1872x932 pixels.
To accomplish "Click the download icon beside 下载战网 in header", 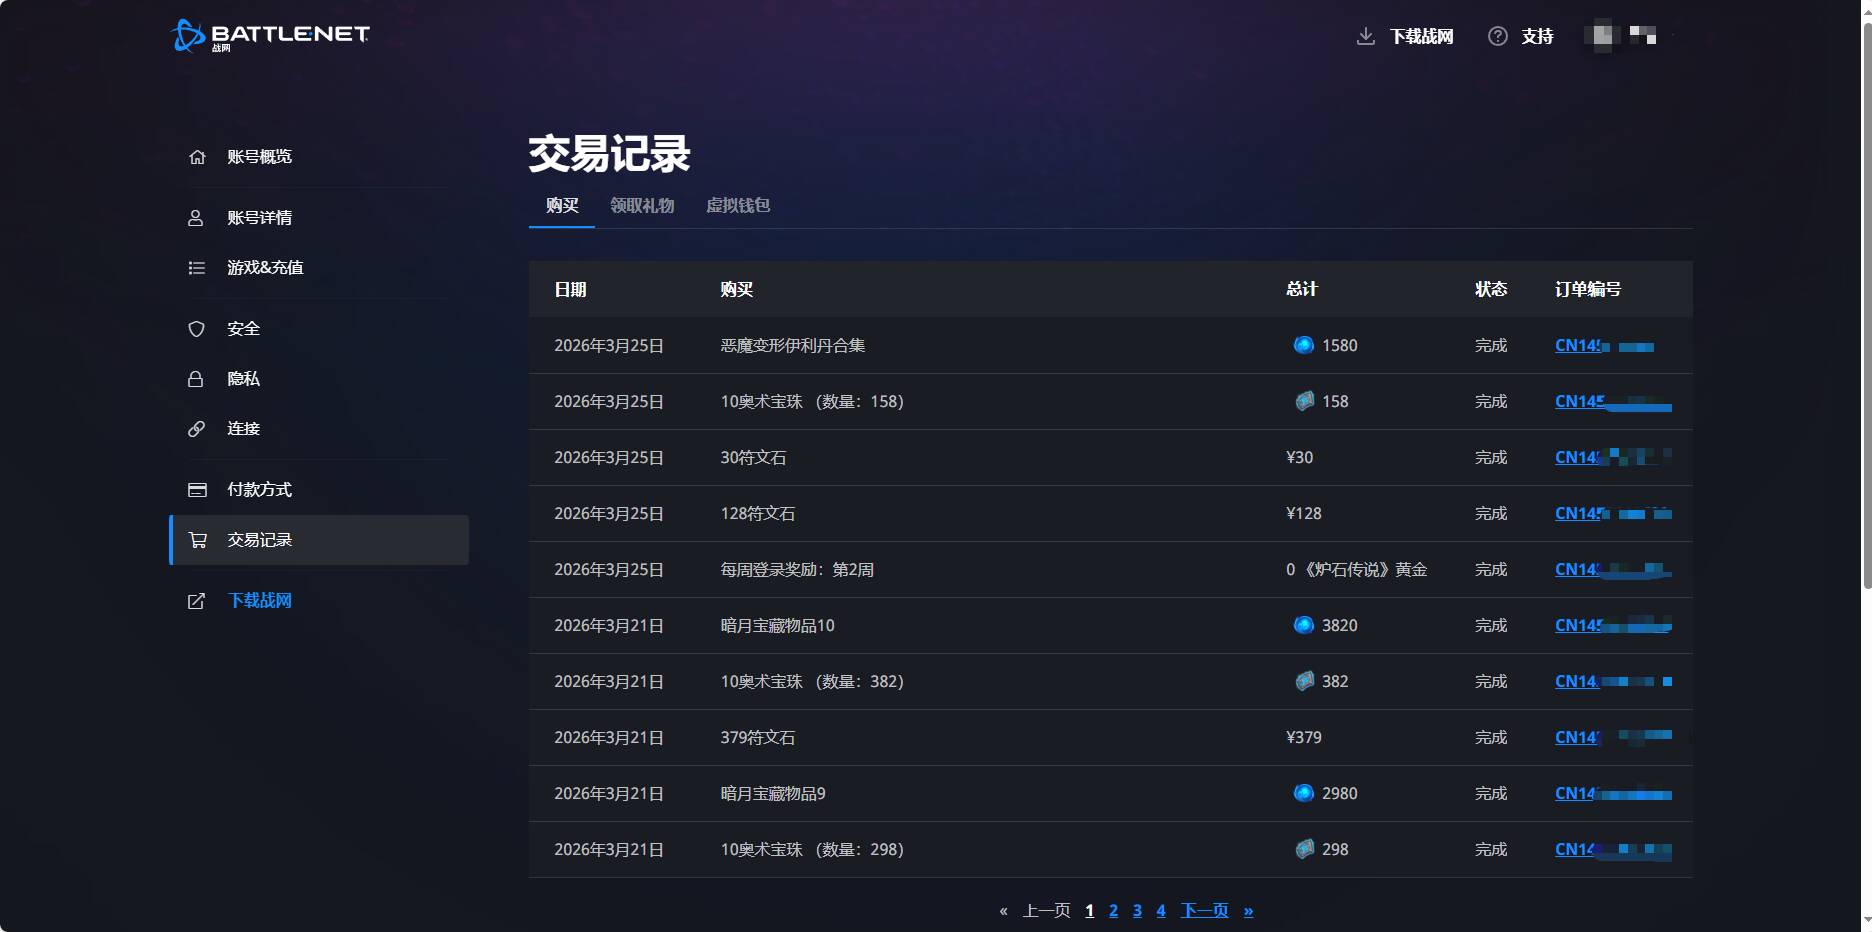I will (x=1365, y=36).
